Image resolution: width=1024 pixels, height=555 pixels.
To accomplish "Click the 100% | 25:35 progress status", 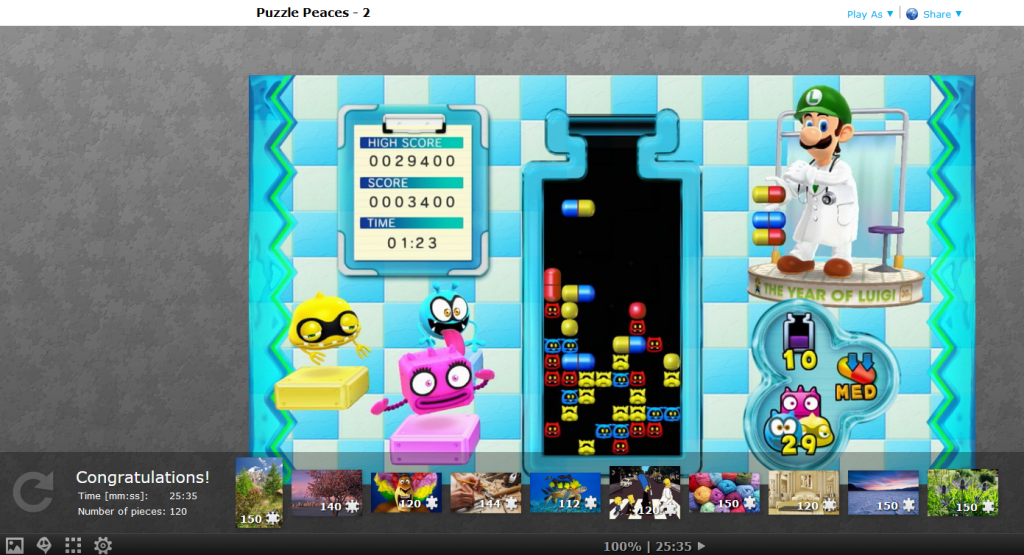I will click(x=647, y=546).
